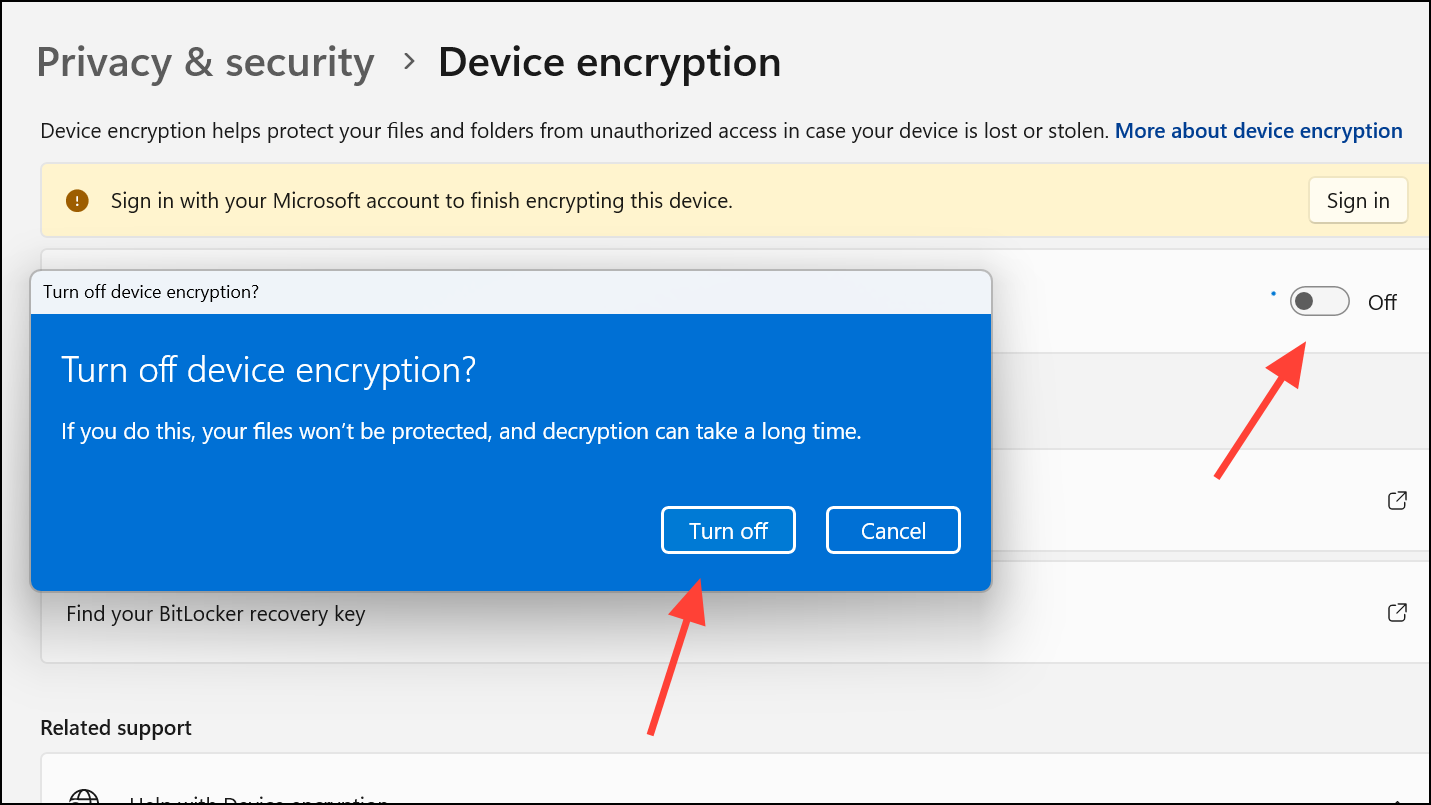The width and height of the screenshot is (1431, 805).
Task: Click the blue indicator dot near the toggle
Action: tap(1273, 292)
